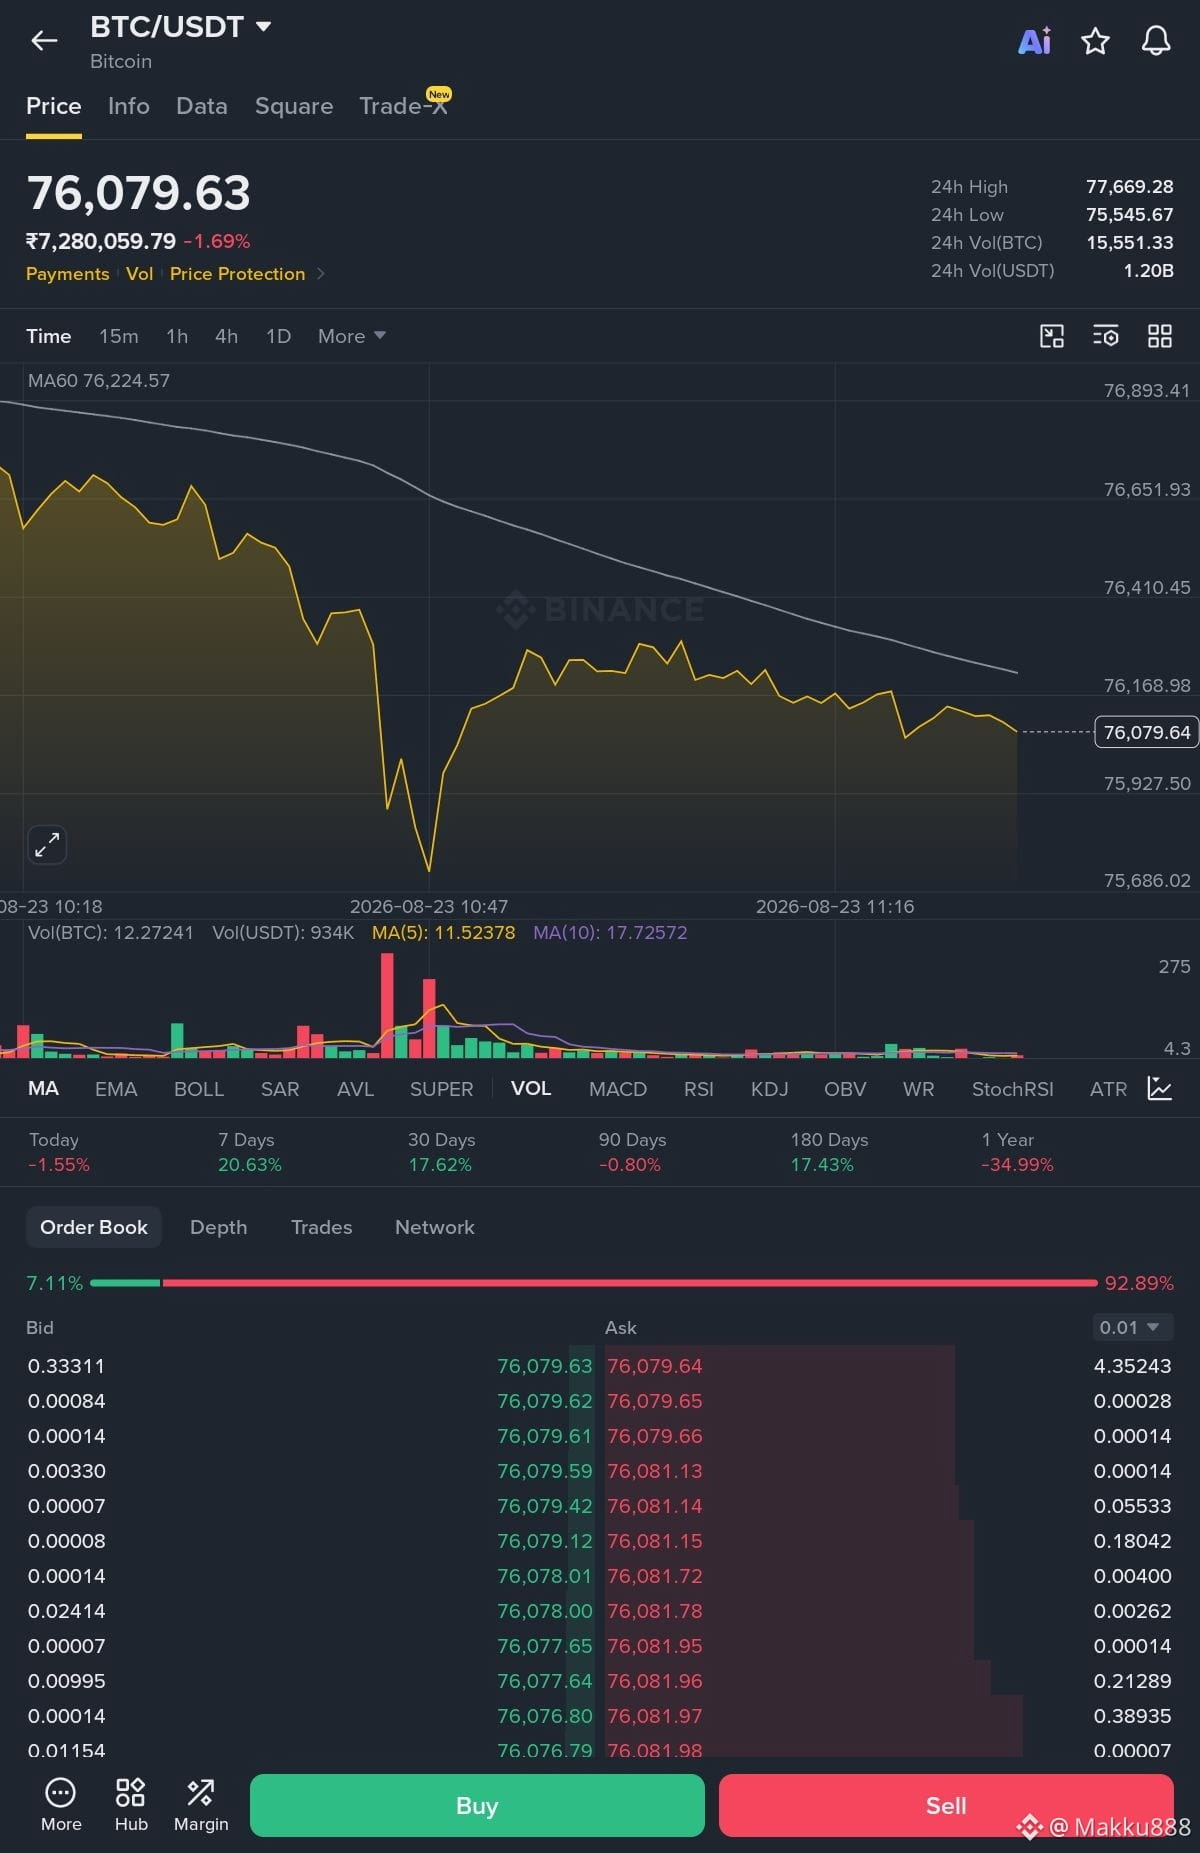This screenshot has width=1200, height=1853.
Task: Toggle the KDJ sub-indicator
Action: point(770,1088)
